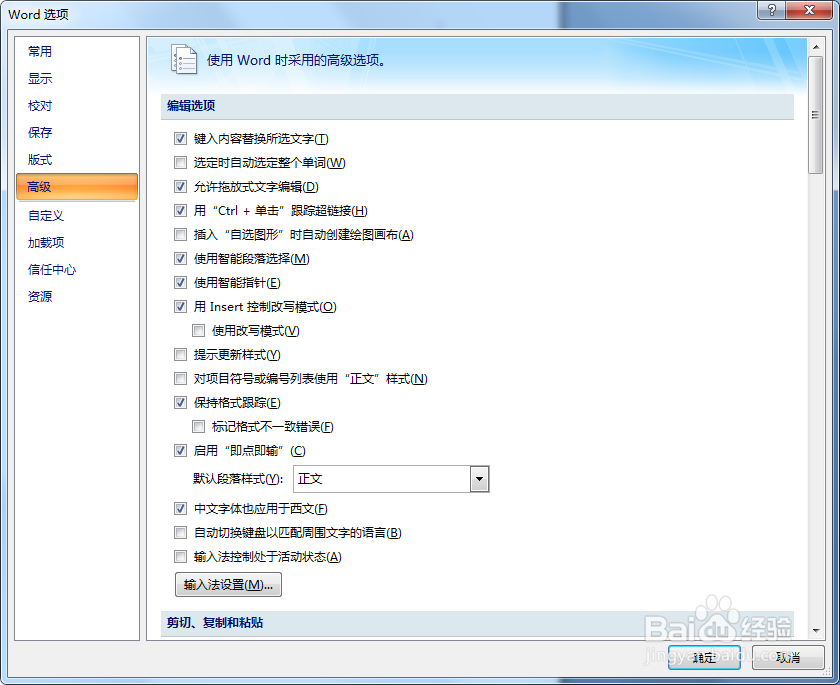Toggle 'Ctrl + 单击 跟踪超链接' checkbox
The image size is (840, 685).
pos(181,210)
